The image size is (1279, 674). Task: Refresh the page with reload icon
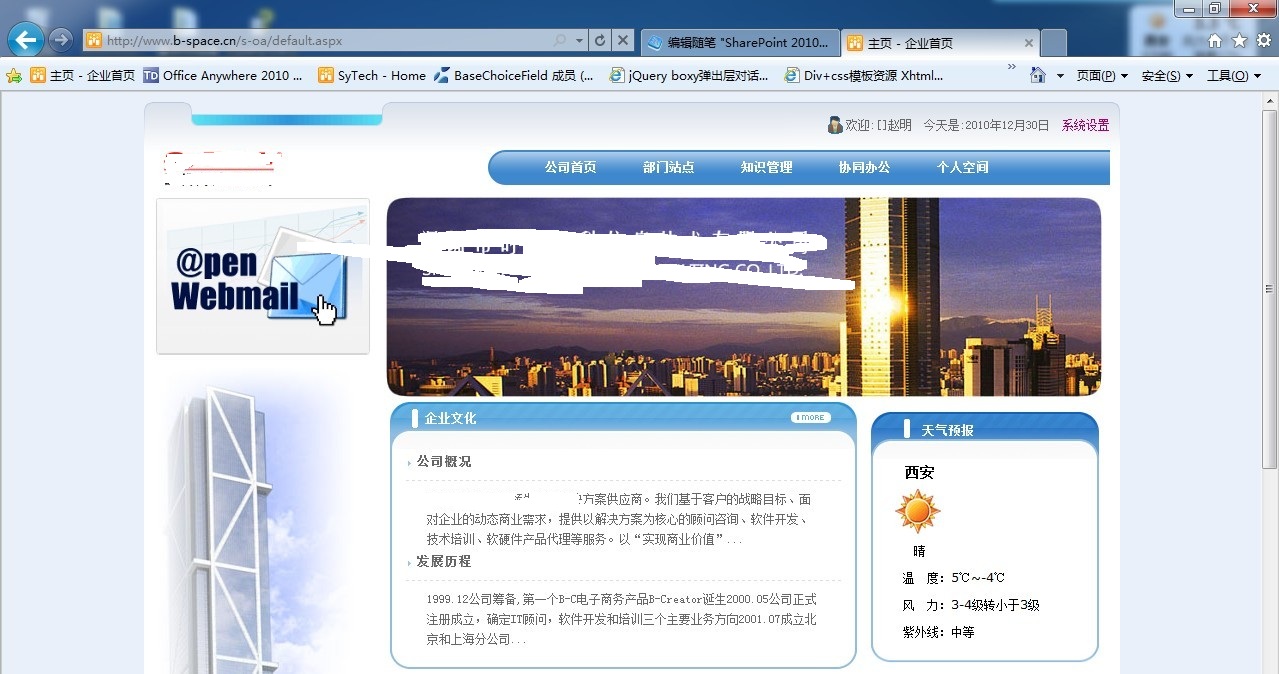coord(600,41)
